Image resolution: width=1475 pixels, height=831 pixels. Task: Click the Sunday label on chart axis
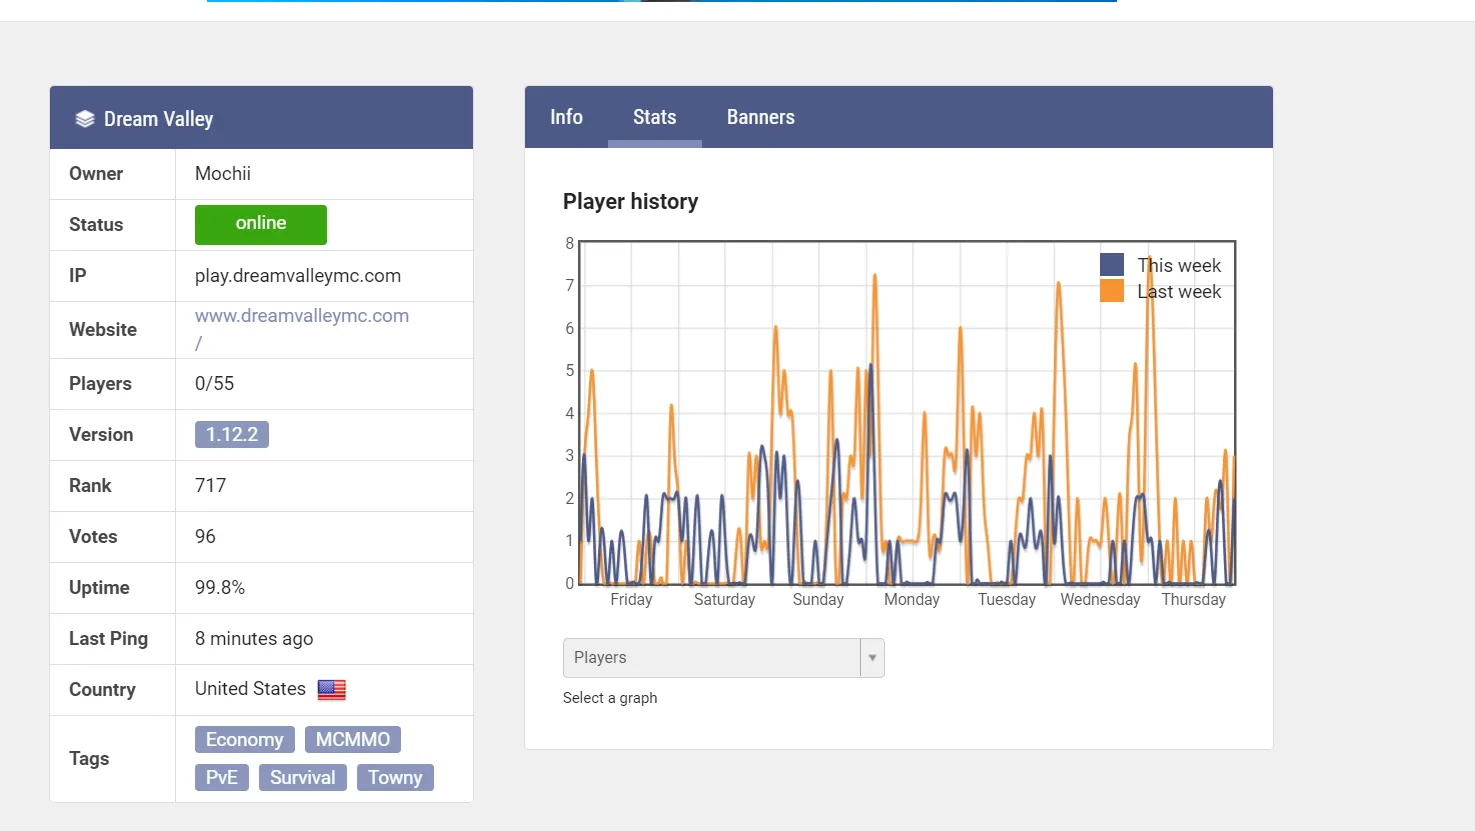pyautogui.click(x=818, y=600)
